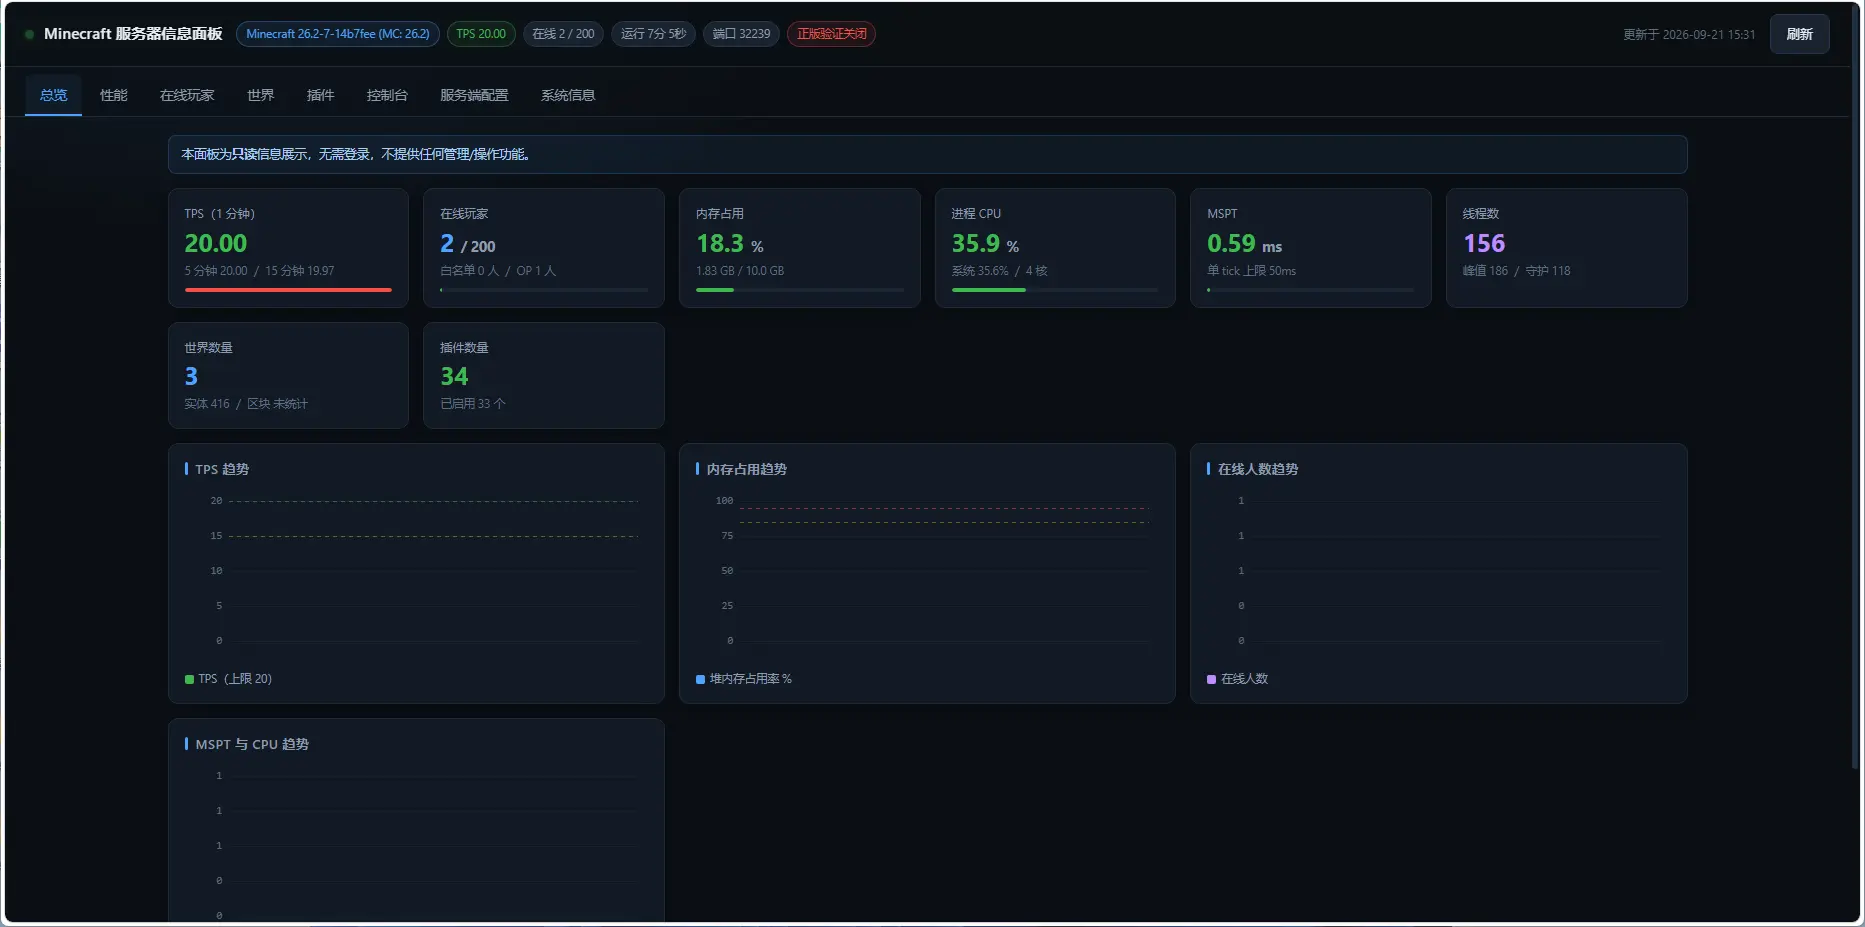1865x927 pixels.
Task: Click the 峰值 186 / 守护 118 text
Action: pyautogui.click(x=1516, y=271)
